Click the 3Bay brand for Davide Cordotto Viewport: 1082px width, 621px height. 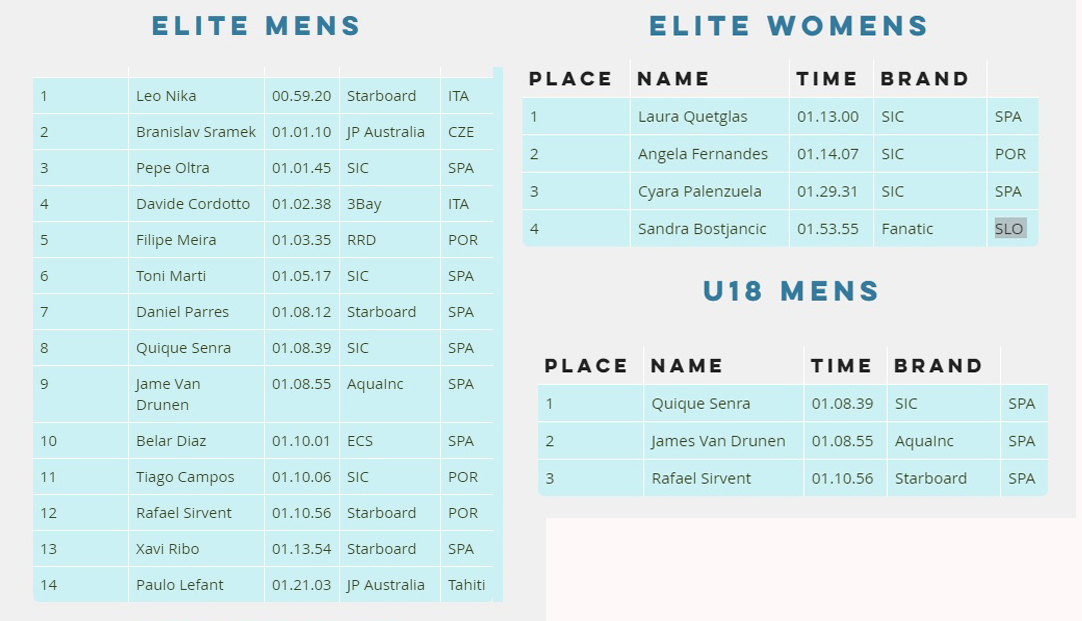pos(364,204)
